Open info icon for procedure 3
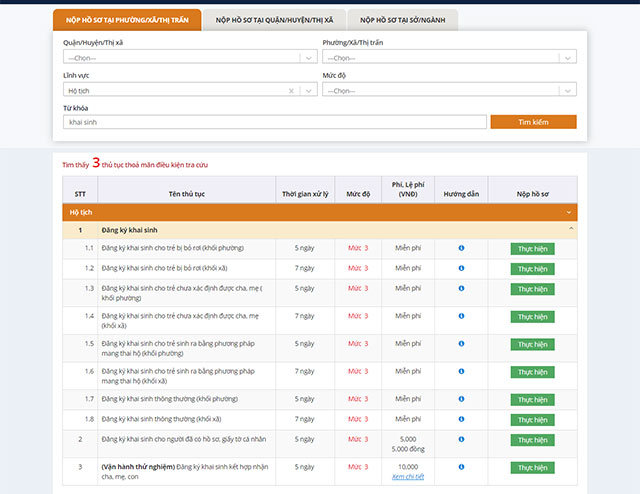This screenshot has width=640, height=494. 461,467
